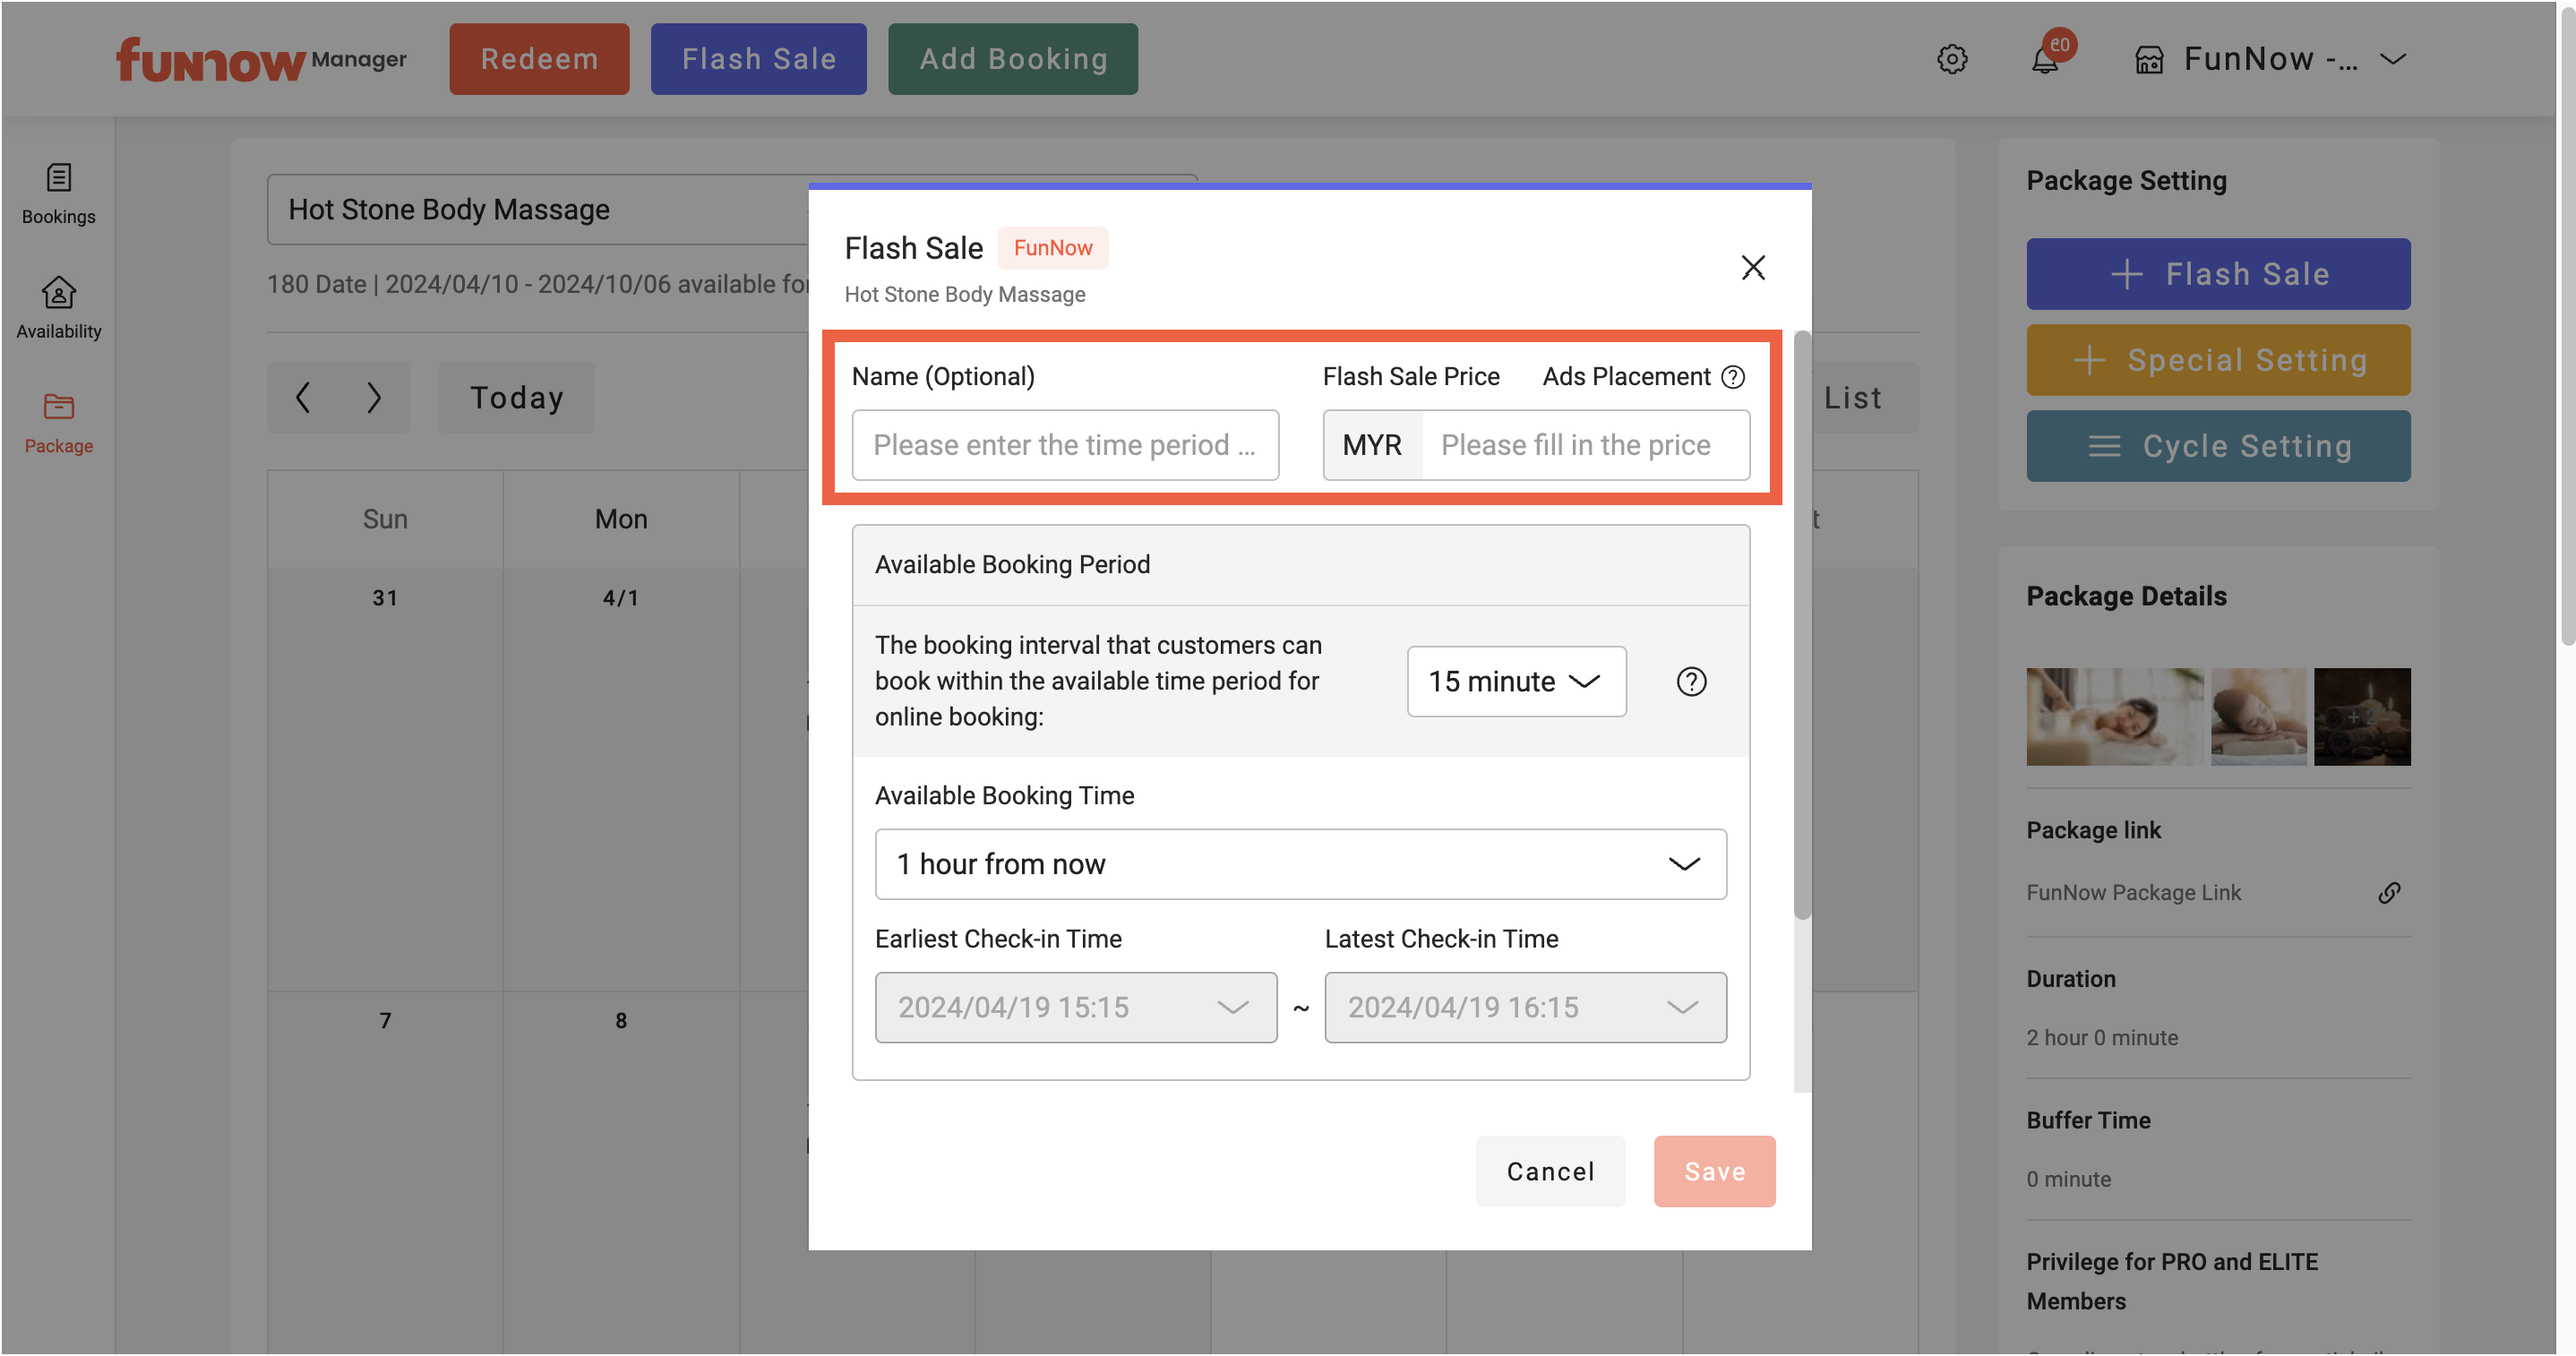Screen dimensions: 2576x1356
Task: Click the Name (Optional) input field
Action: pyautogui.click(x=1065, y=445)
